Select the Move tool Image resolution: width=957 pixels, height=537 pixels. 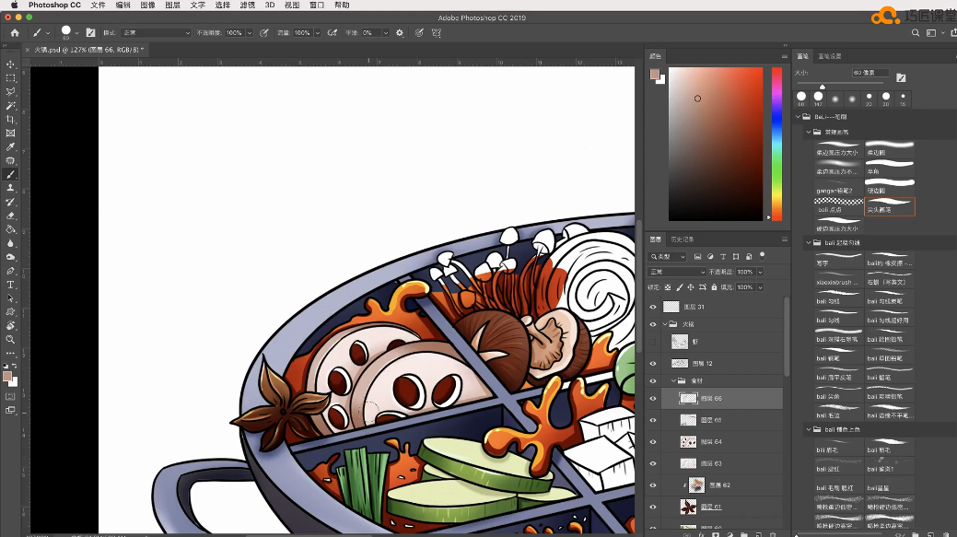10,64
